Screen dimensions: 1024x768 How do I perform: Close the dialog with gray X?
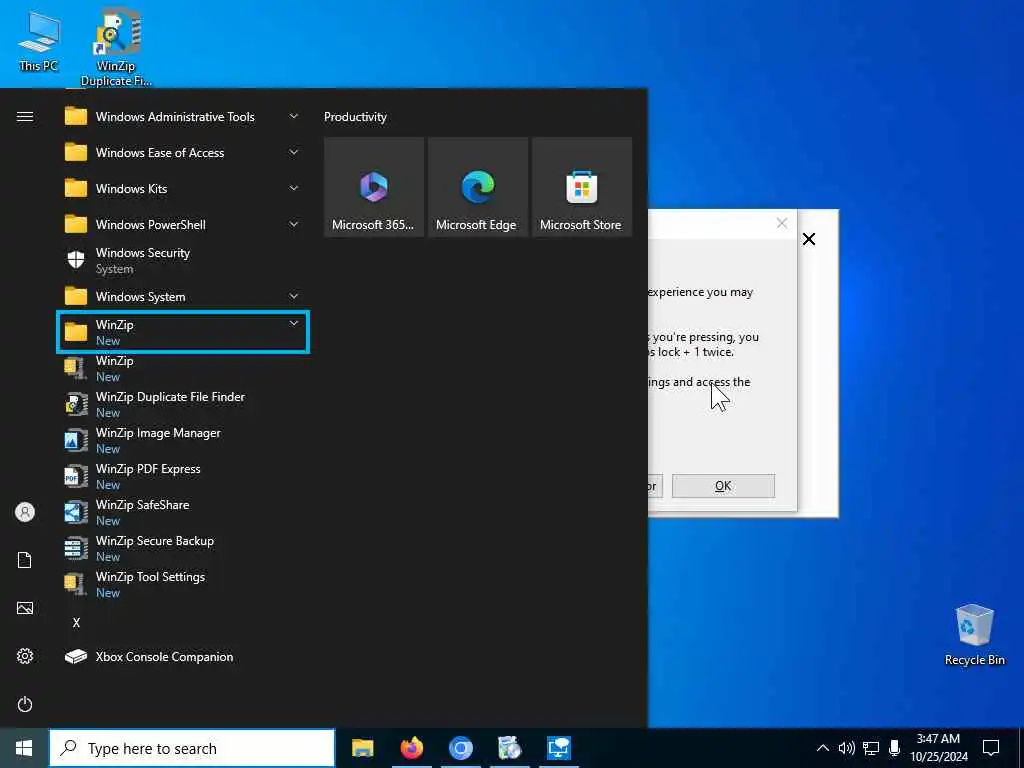(x=782, y=223)
